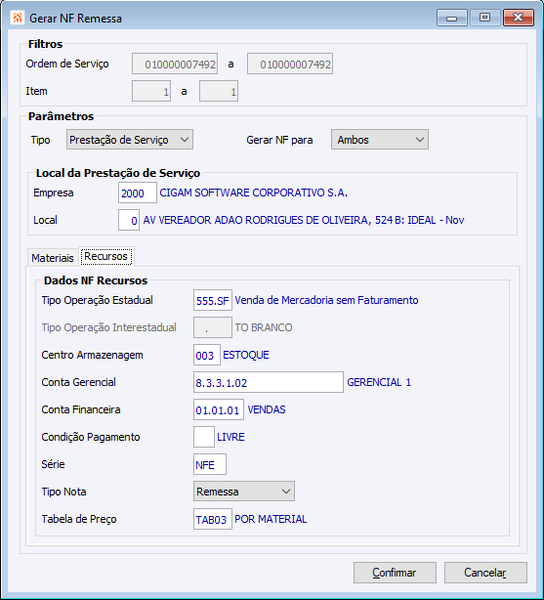Click the Conta Gerencial field 8.3.3.1.02

tap(268, 382)
